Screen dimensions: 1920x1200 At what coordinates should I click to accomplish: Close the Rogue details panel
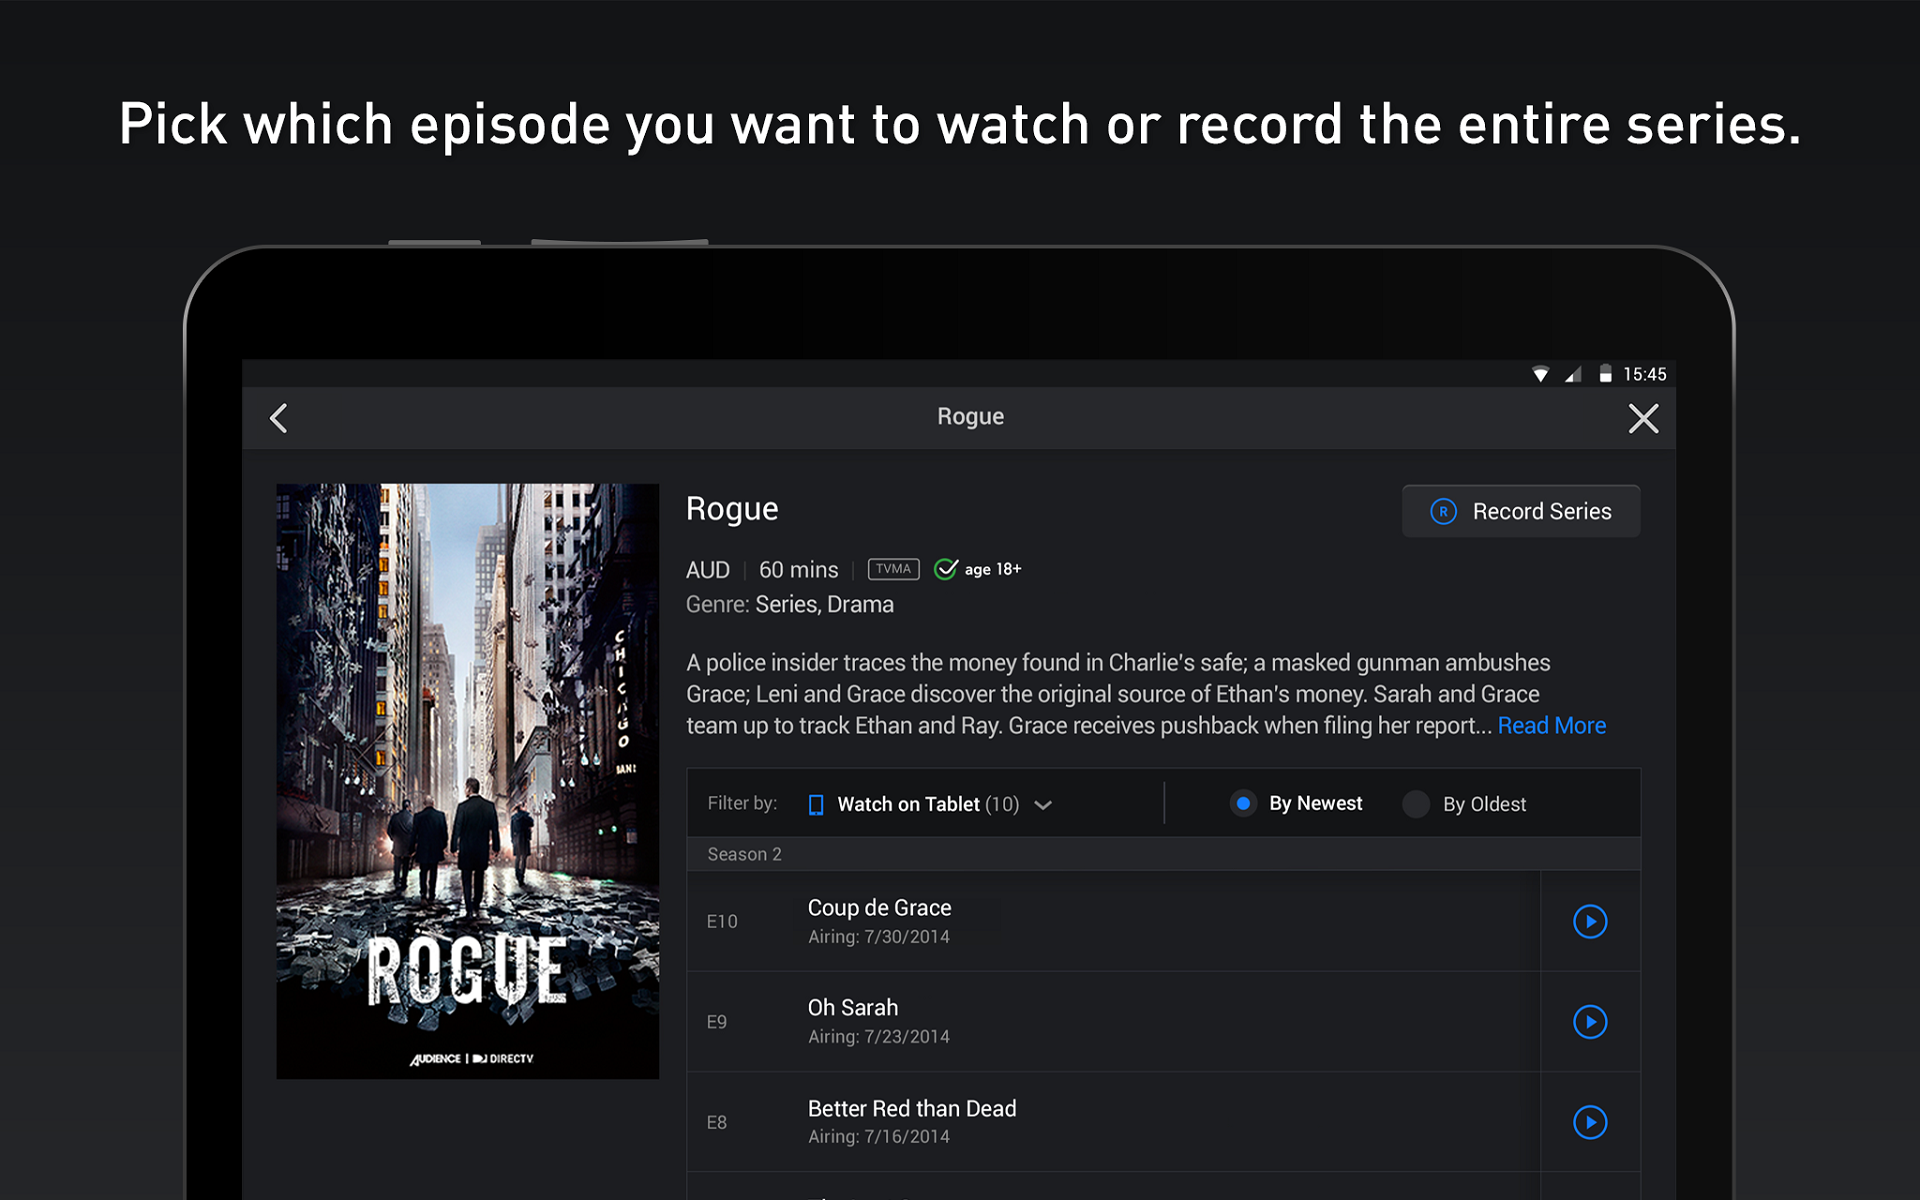[1643, 418]
